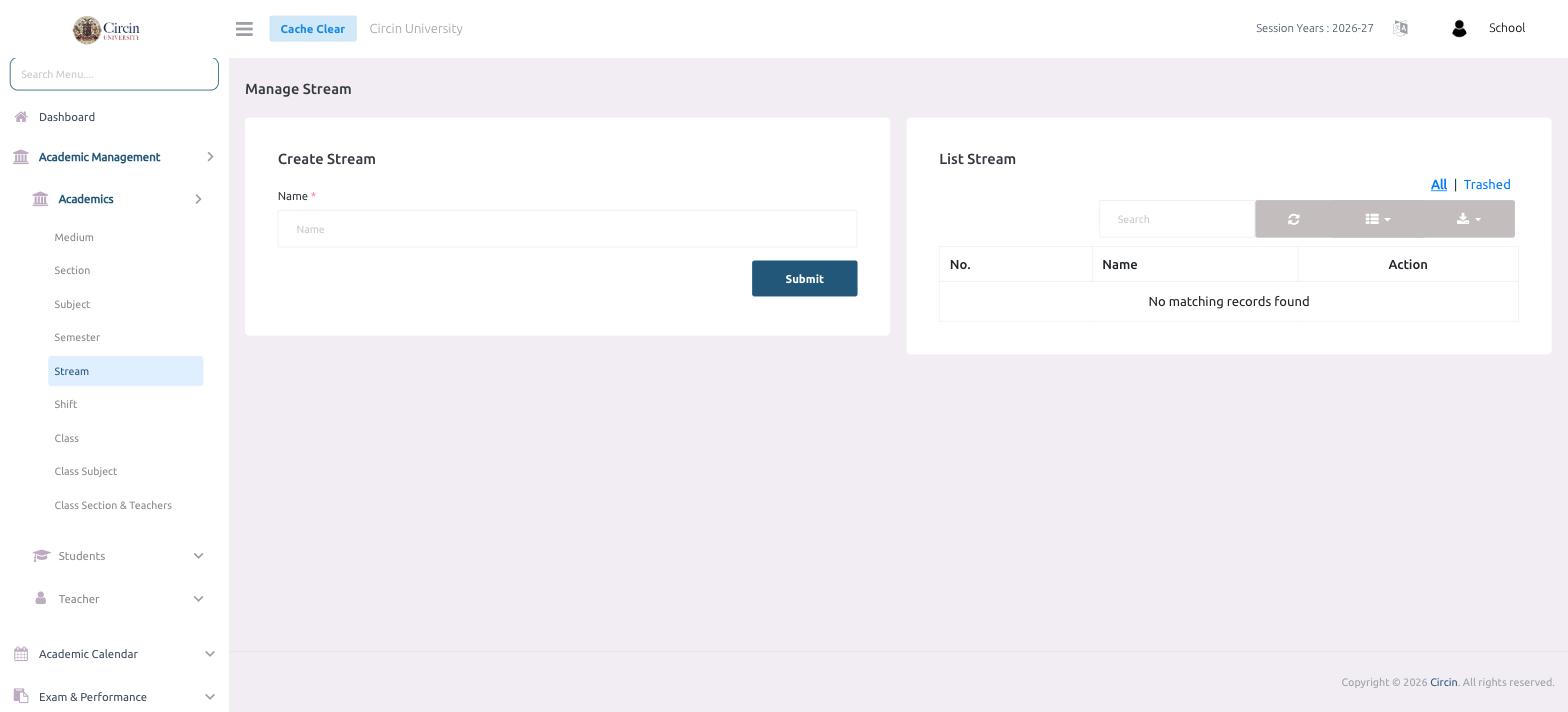Screen dimensions: 1568x712
Task: Expand the Academic Calendar chevron
Action: point(210,654)
